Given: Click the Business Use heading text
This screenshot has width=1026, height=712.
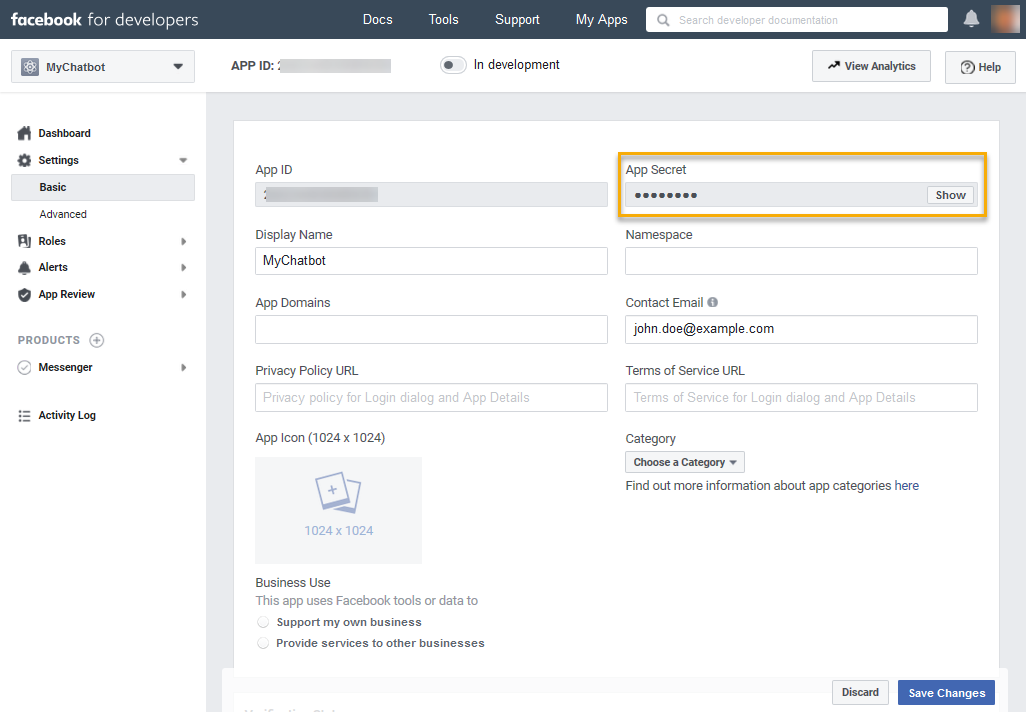Looking at the screenshot, I should (292, 582).
